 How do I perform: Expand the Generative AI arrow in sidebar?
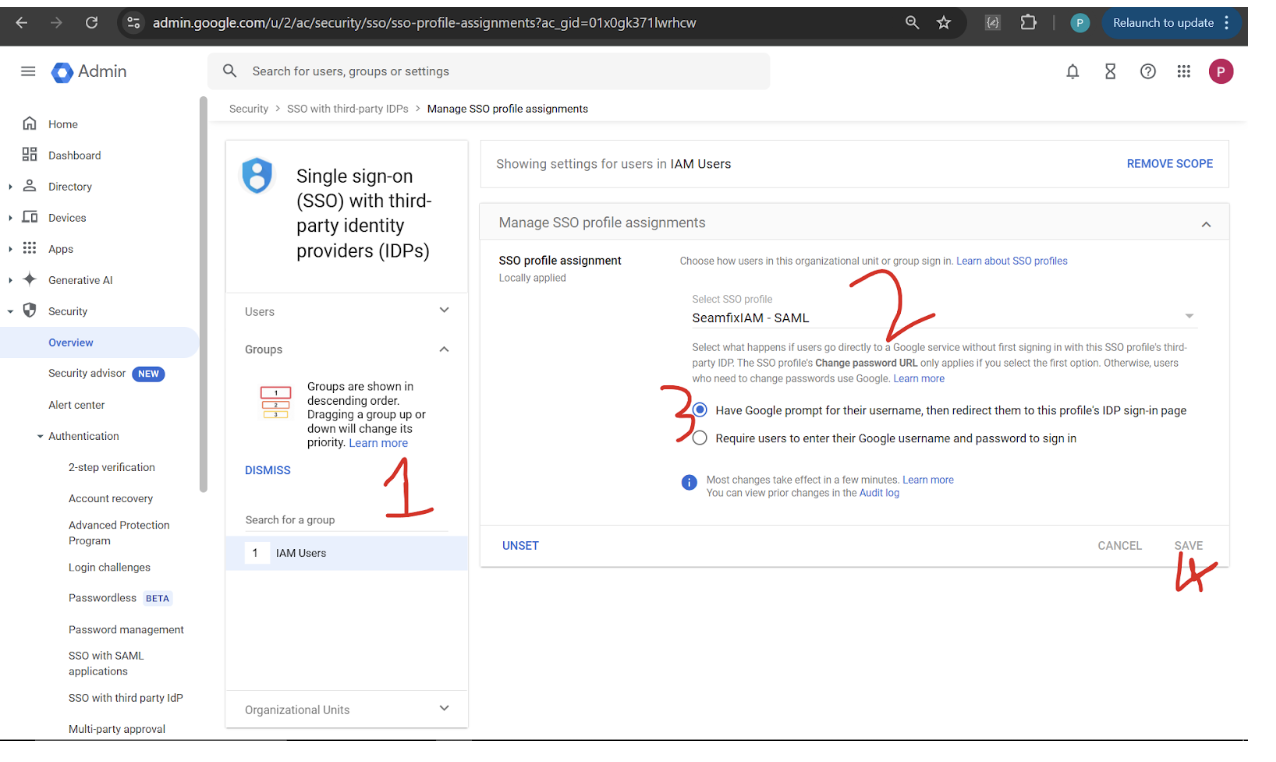coord(10,280)
